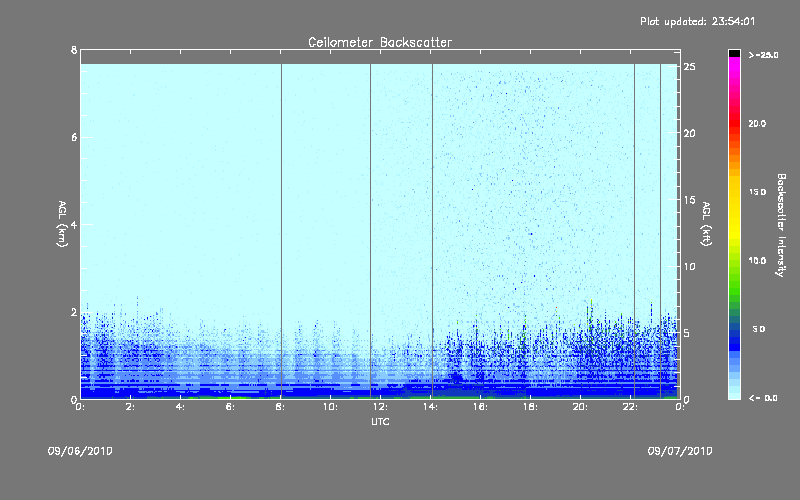Viewport: 800px width, 500px height.
Task: Click the '<= 0.0' colorbar label
Action: click(x=763, y=398)
